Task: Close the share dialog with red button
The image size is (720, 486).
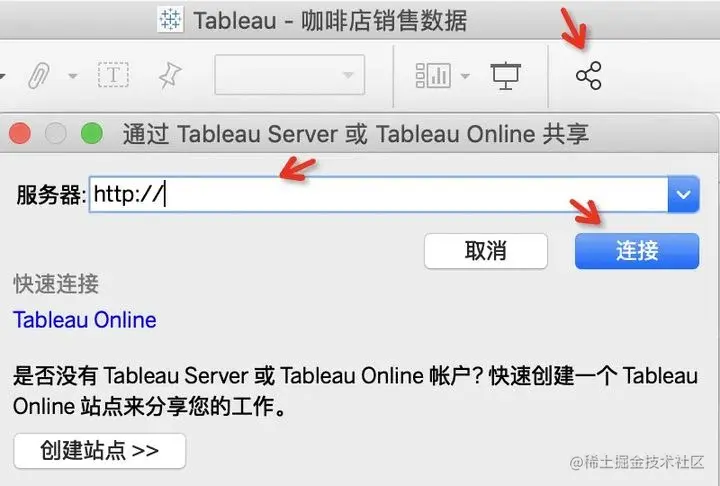Action: 20,134
